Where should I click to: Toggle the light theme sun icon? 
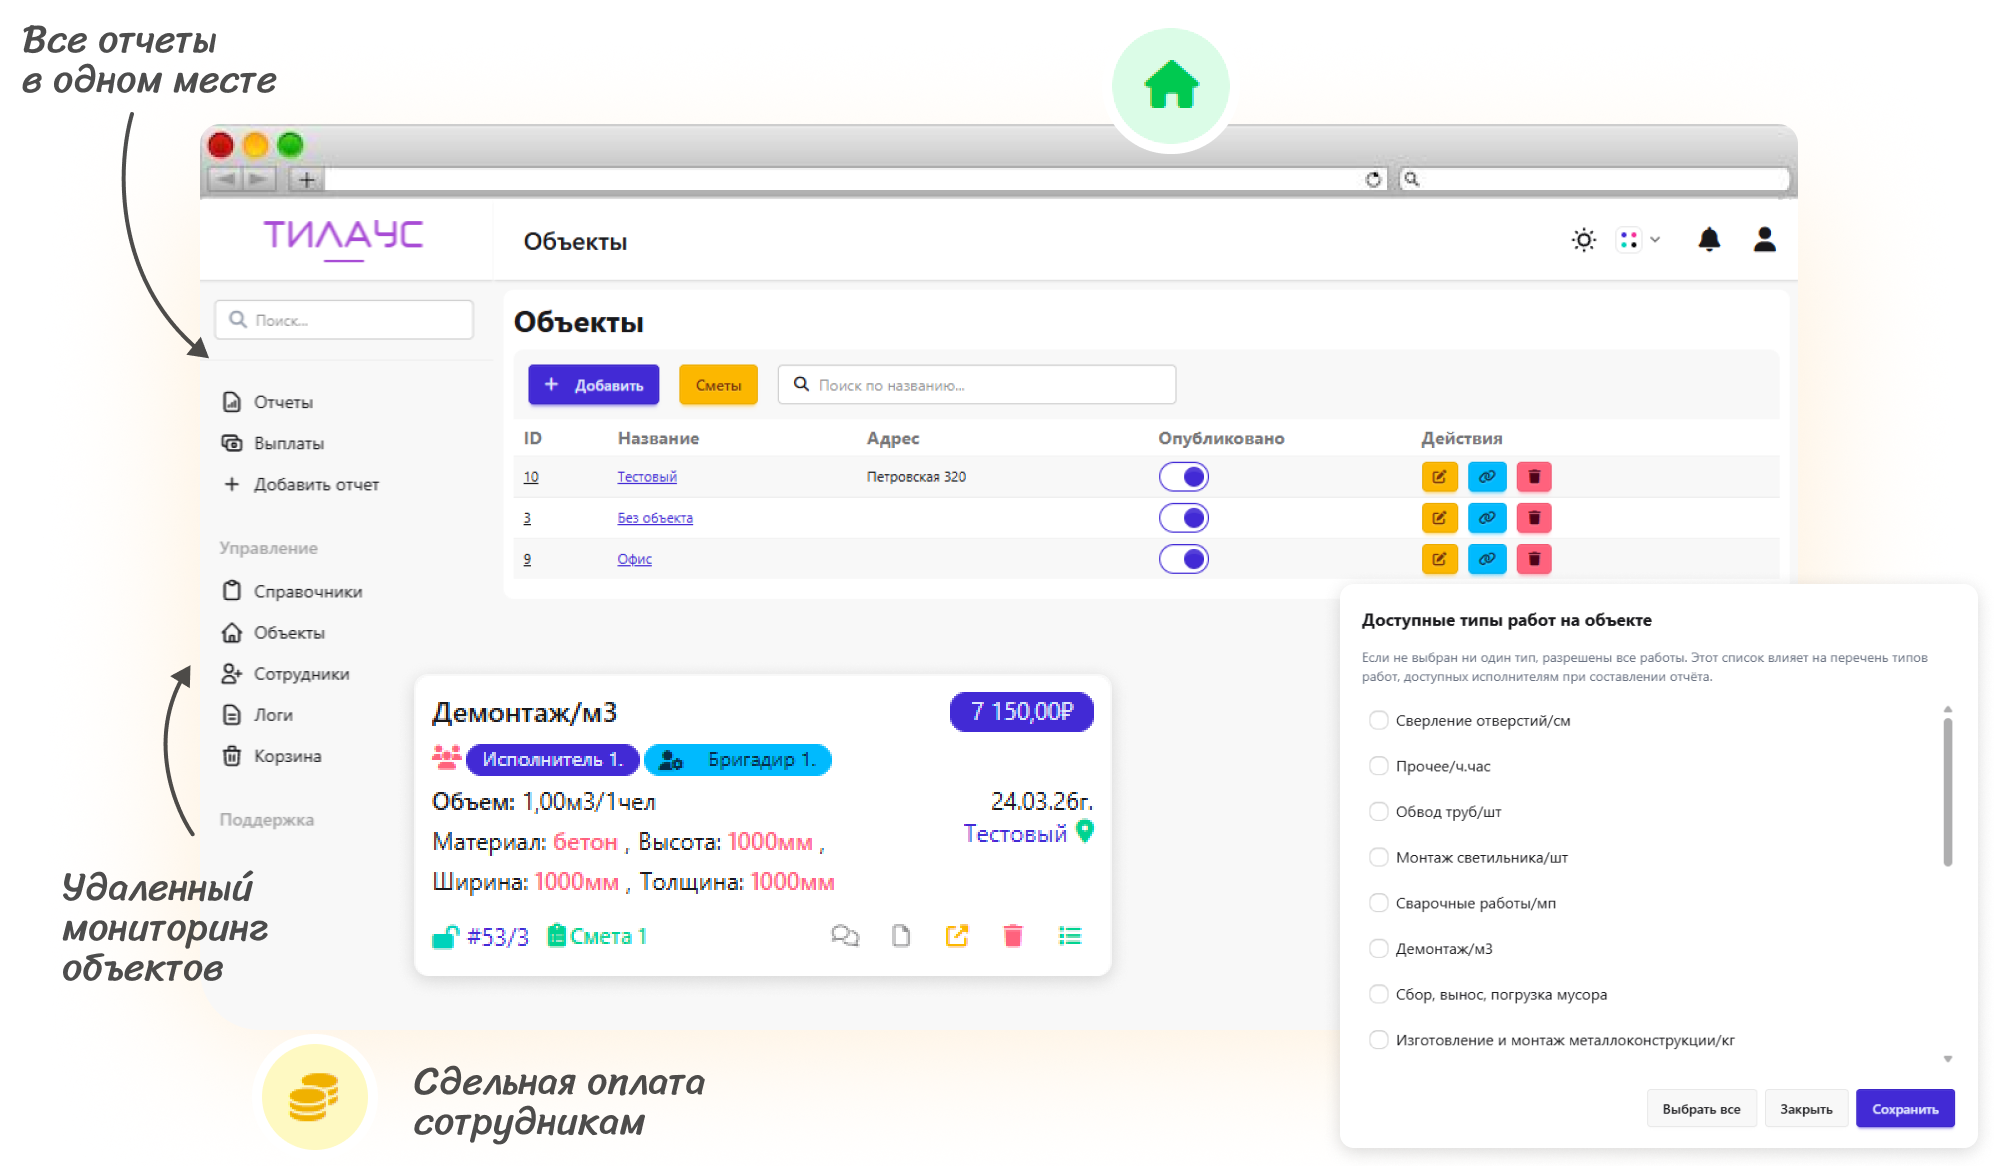[x=1584, y=240]
